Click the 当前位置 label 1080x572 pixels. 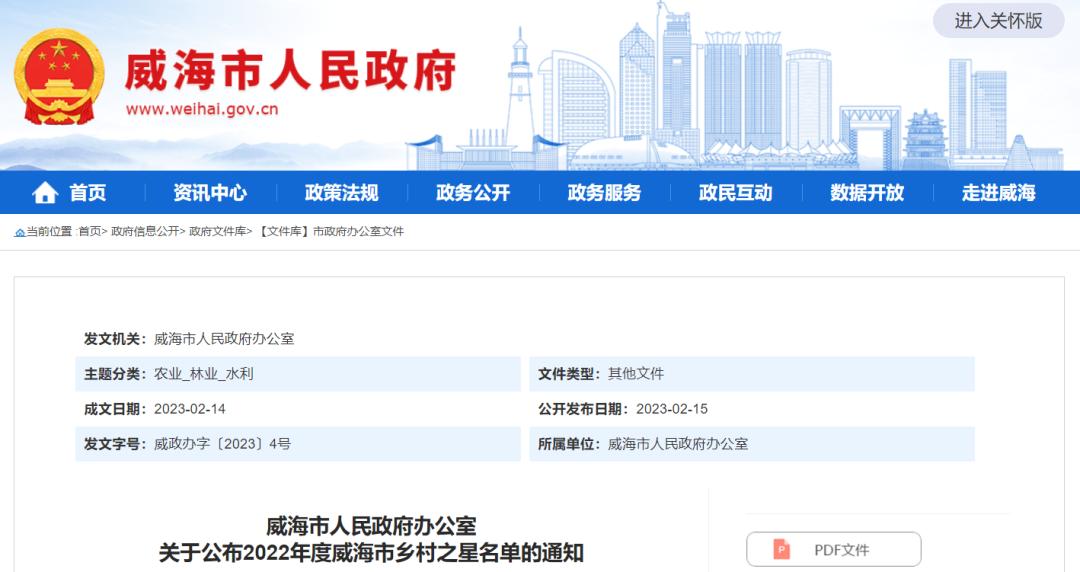click(x=50, y=232)
